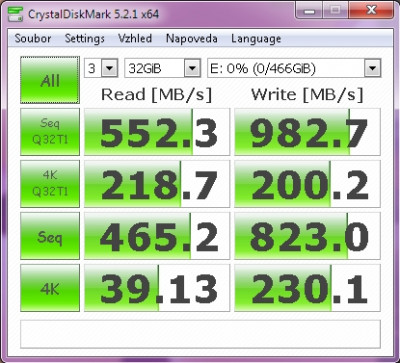
Task: Open the Napoveda menu
Action: pos(192,38)
